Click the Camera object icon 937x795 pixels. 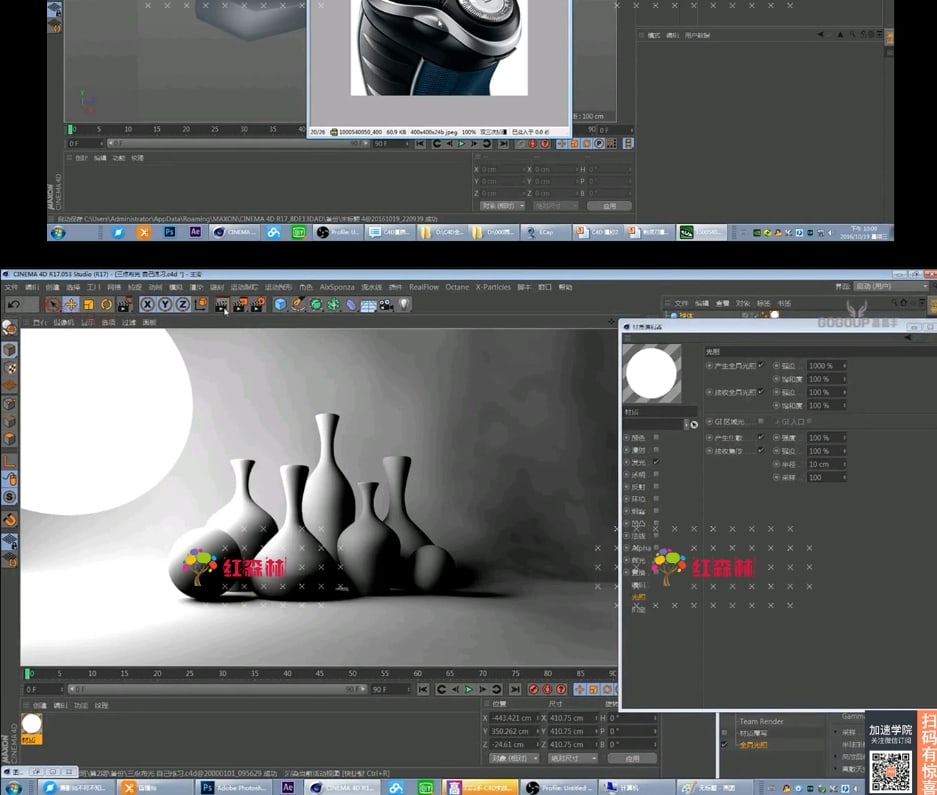(386, 305)
